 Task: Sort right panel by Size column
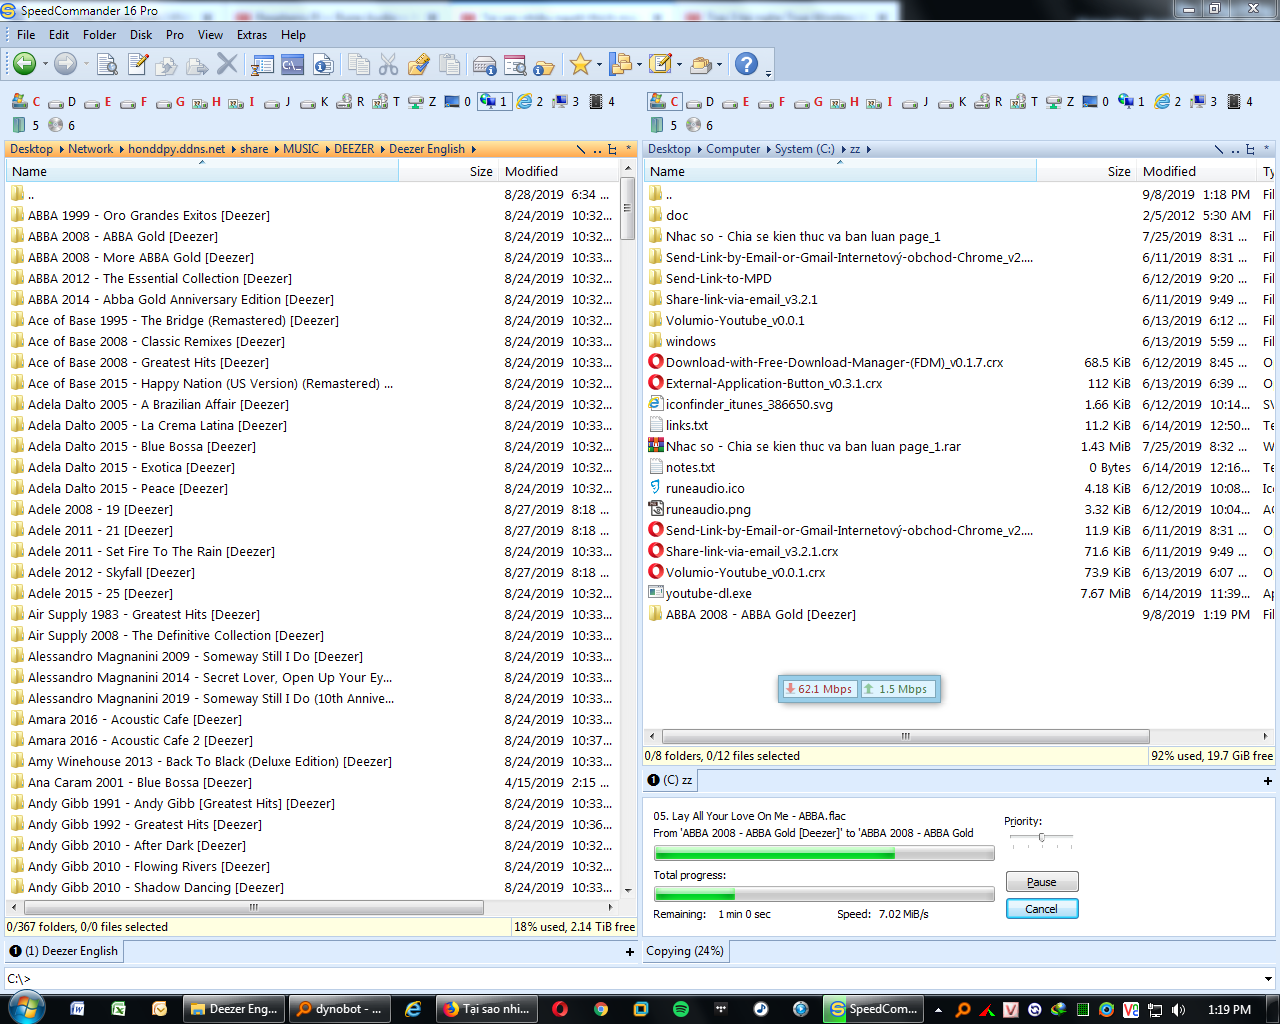click(1086, 171)
